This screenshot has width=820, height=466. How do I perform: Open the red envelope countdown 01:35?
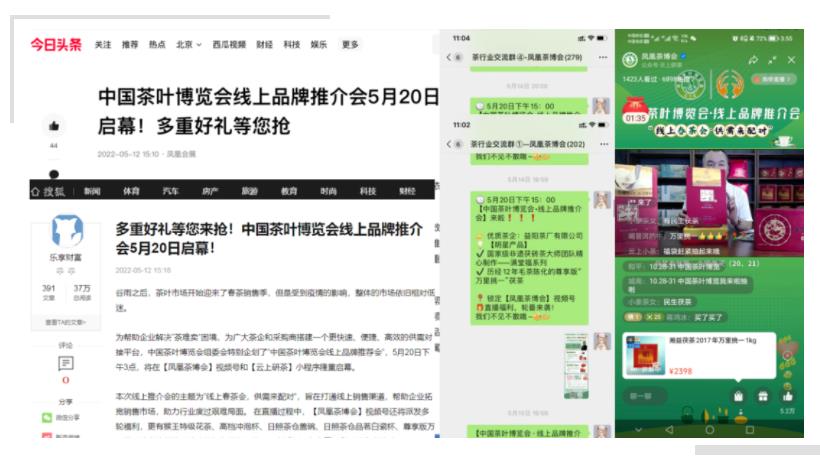click(634, 111)
